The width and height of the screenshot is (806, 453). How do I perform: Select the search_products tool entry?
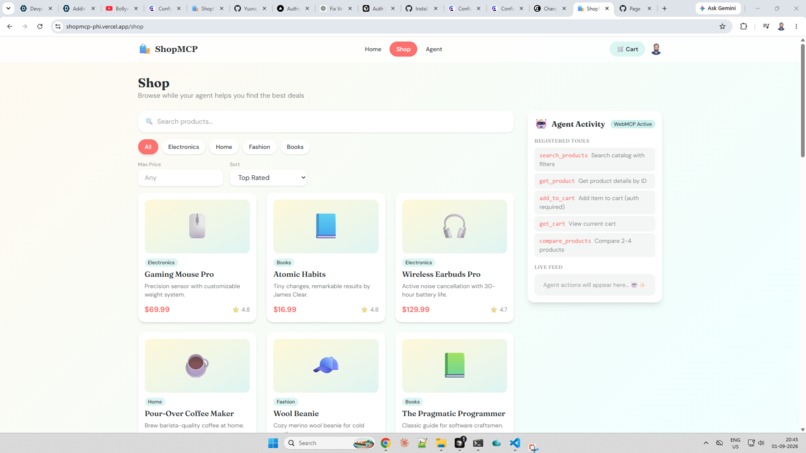595,159
